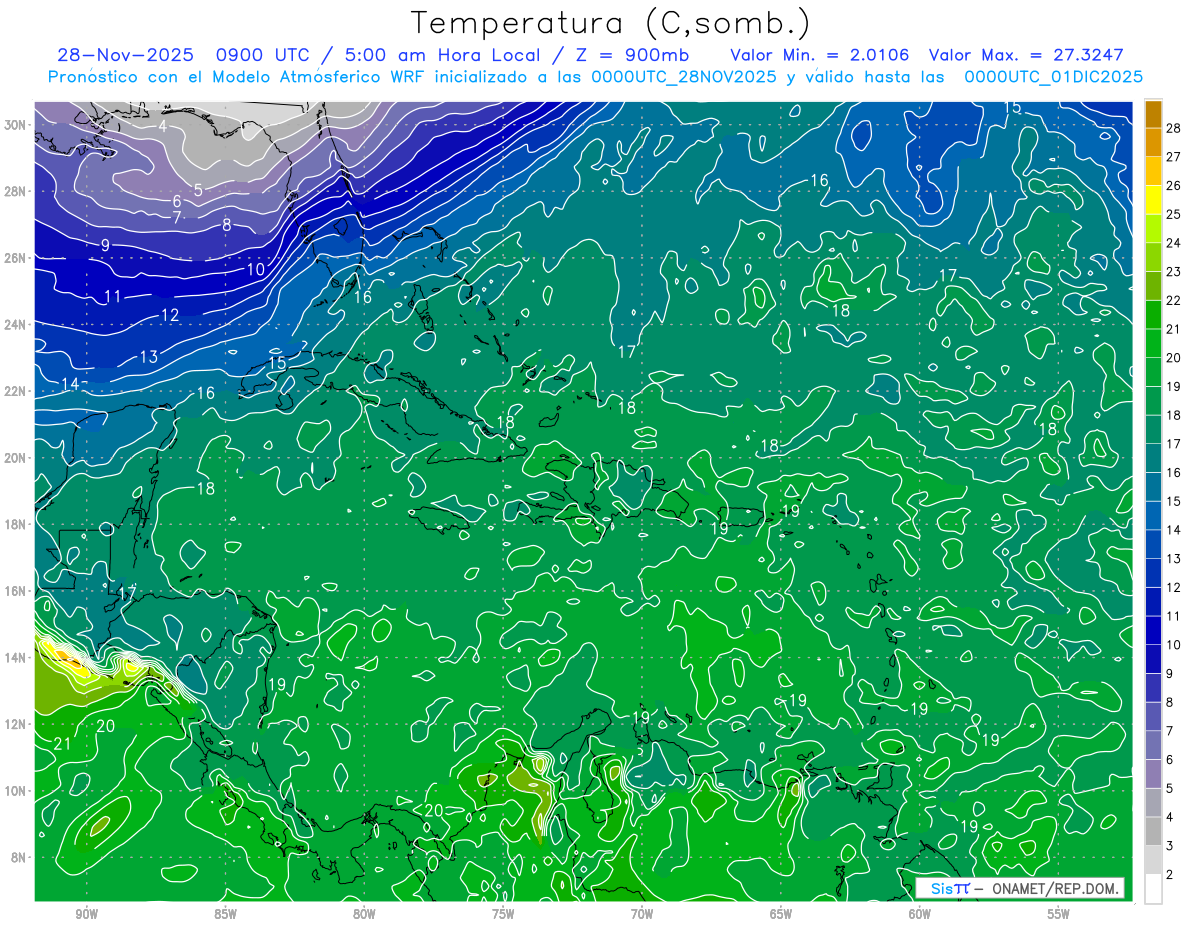Click the brown legend swatch above 28
Image resolution: width=1200 pixels, height=927 pixels.
point(1153,114)
